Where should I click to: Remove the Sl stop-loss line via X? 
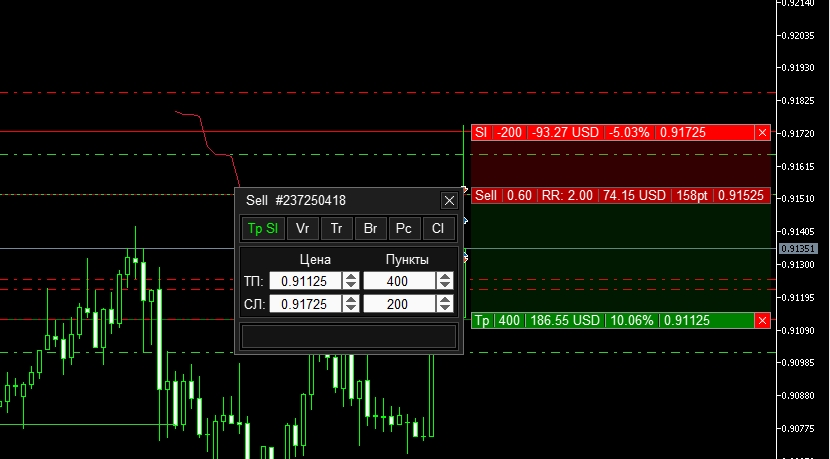[x=762, y=133]
